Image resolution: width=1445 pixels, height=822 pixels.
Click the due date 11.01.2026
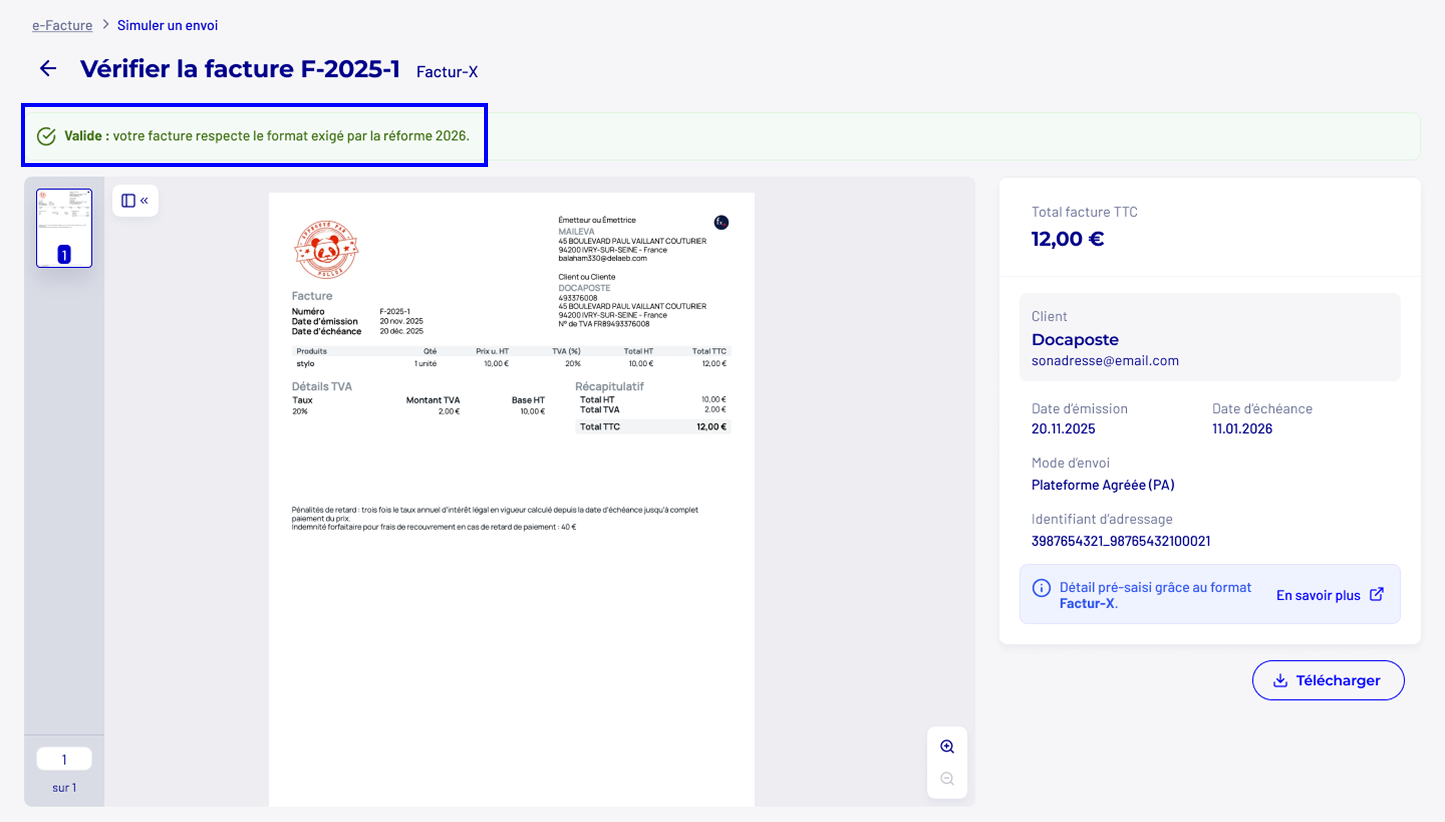(x=1242, y=429)
